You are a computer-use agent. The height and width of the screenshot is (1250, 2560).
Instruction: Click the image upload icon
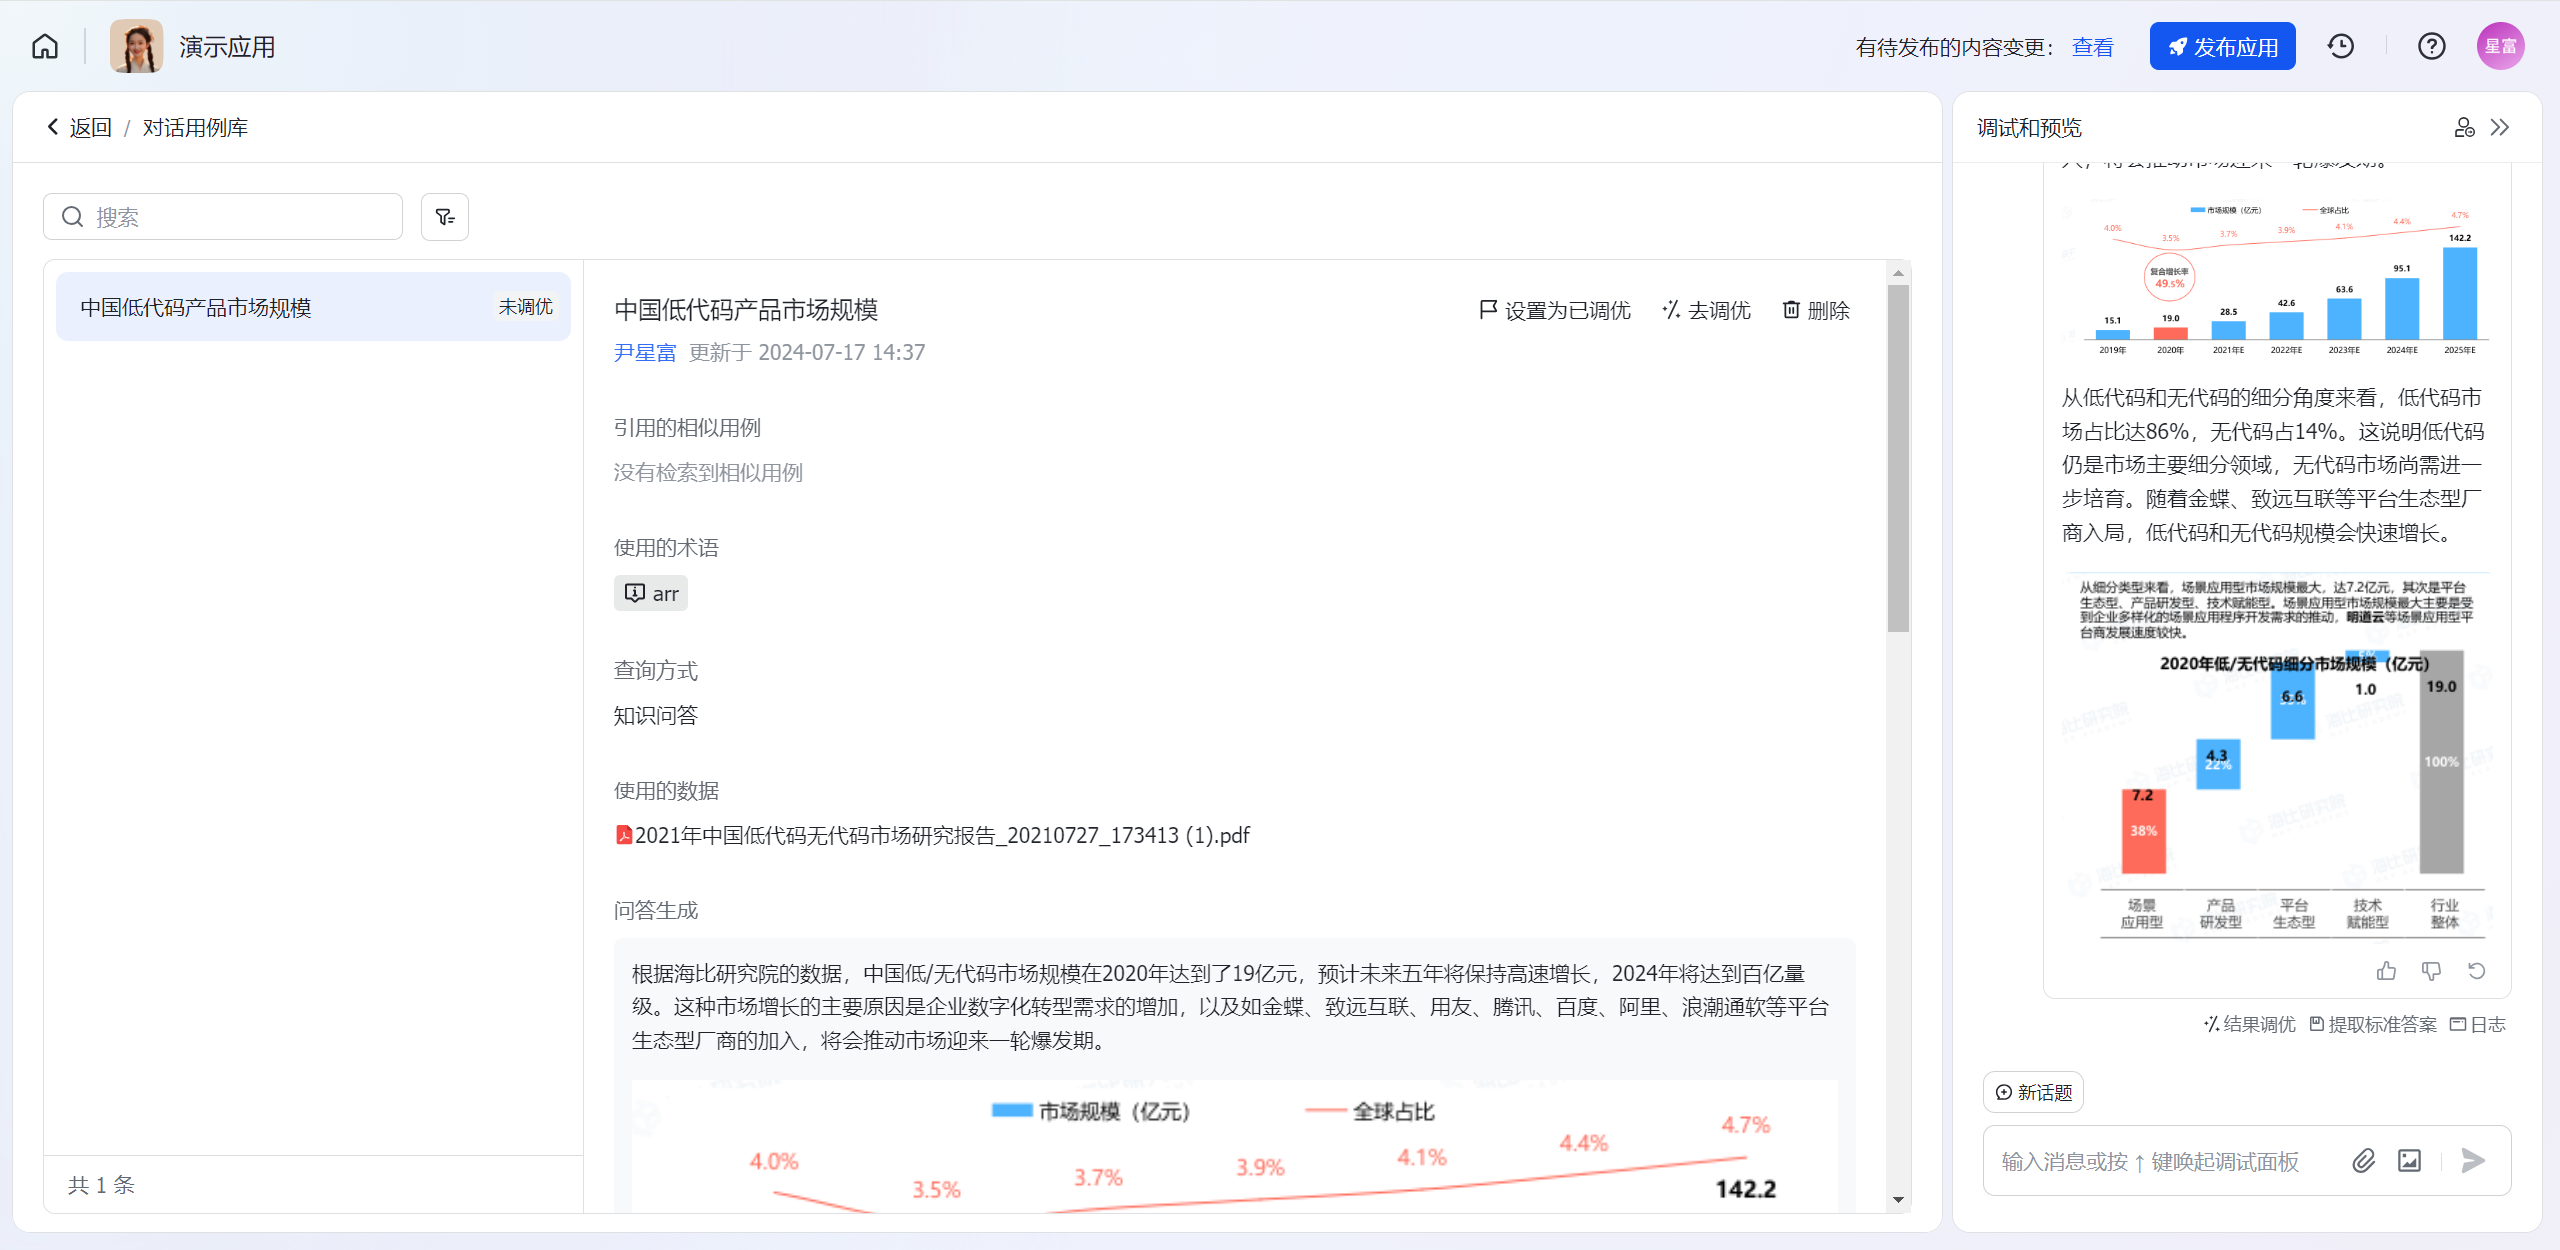[2410, 1160]
